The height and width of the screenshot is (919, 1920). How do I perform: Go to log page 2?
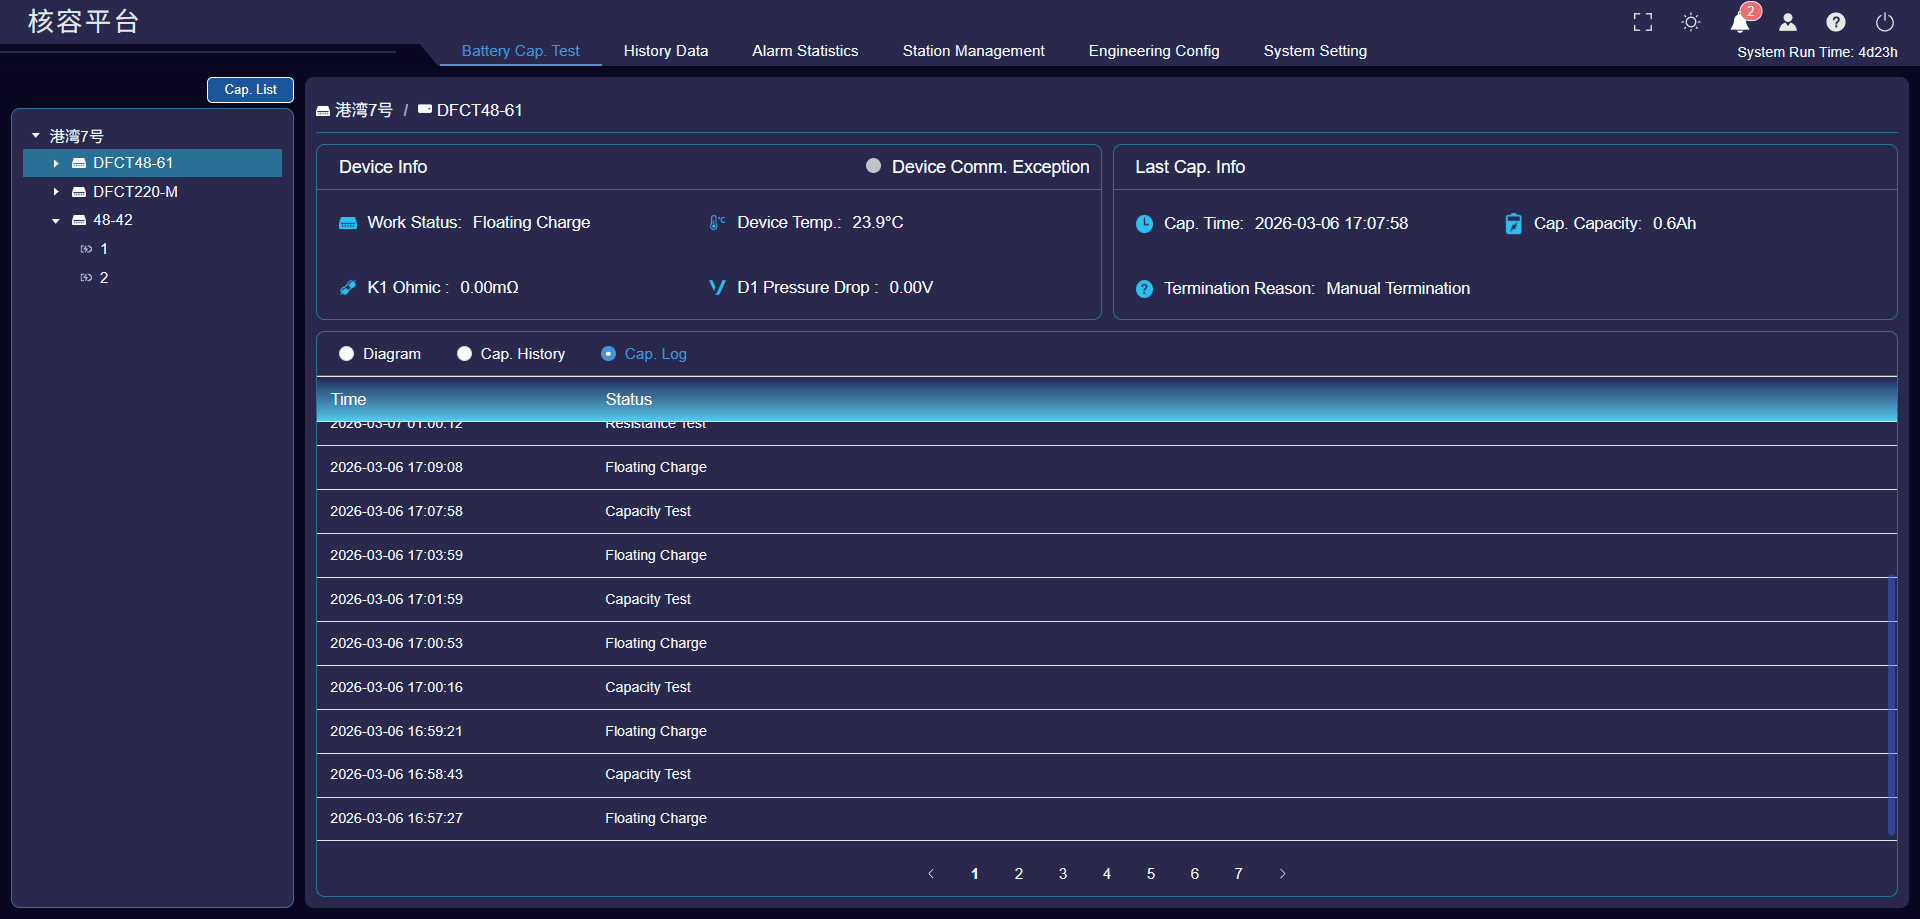pos(1019,874)
